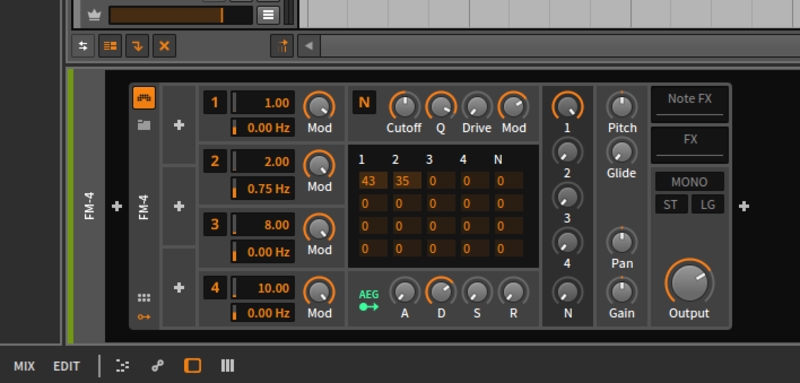Screen dimensions: 800x383
Task: Click the envelope A attack knob
Action: pos(405,292)
